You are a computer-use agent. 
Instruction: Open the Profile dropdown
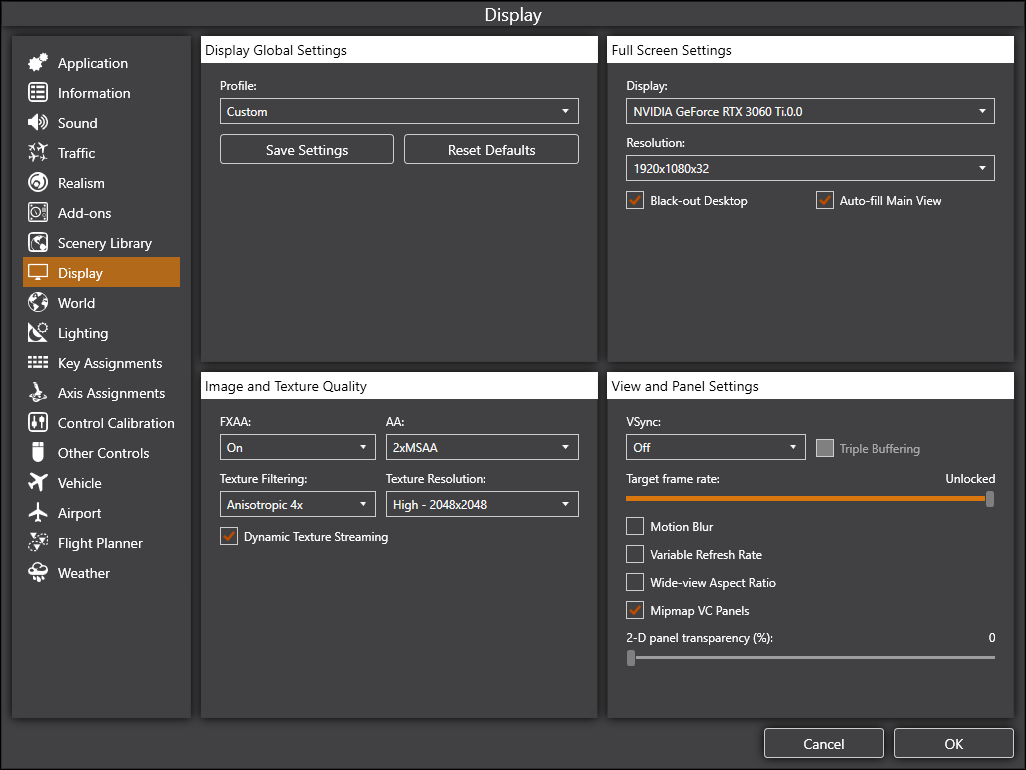(x=399, y=112)
